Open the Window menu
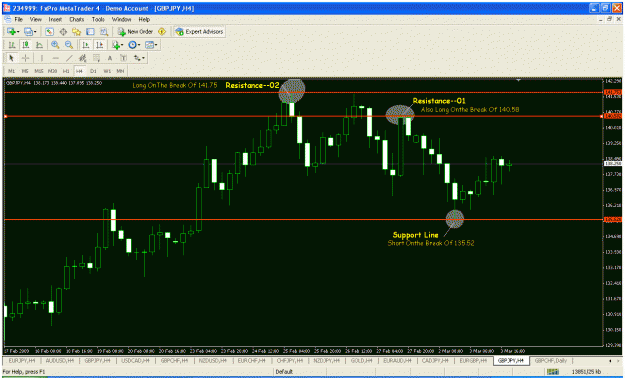This screenshot has height=378, width=625. point(121,19)
